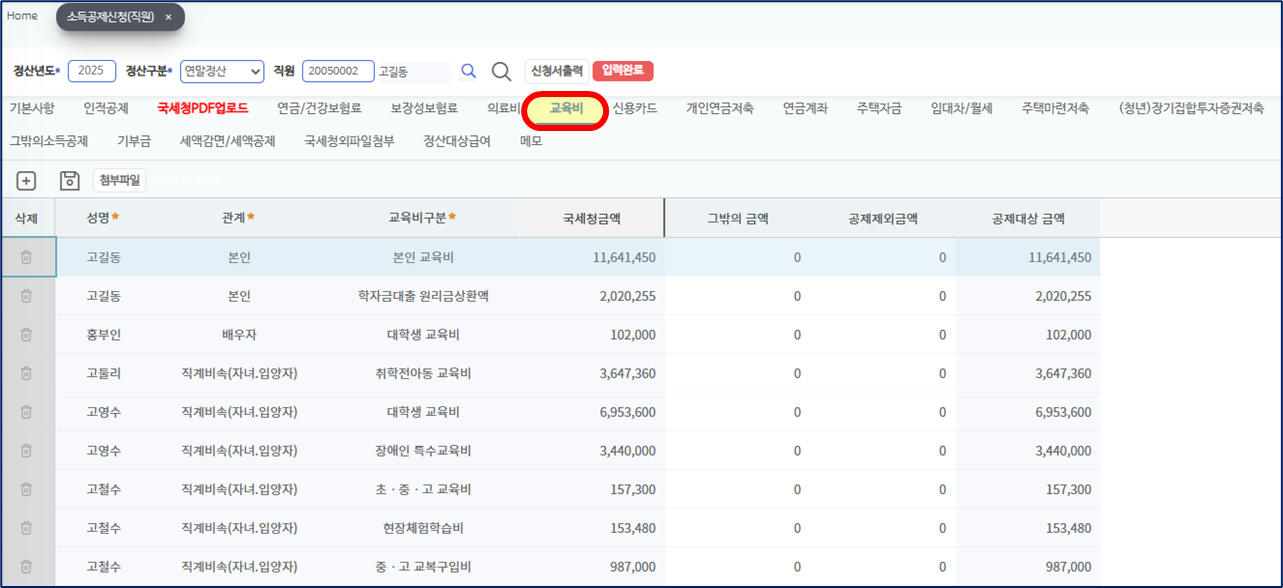Click the 배우자 relation cell
Viewport: 1283px width, 588px height.
pos(239,335)
